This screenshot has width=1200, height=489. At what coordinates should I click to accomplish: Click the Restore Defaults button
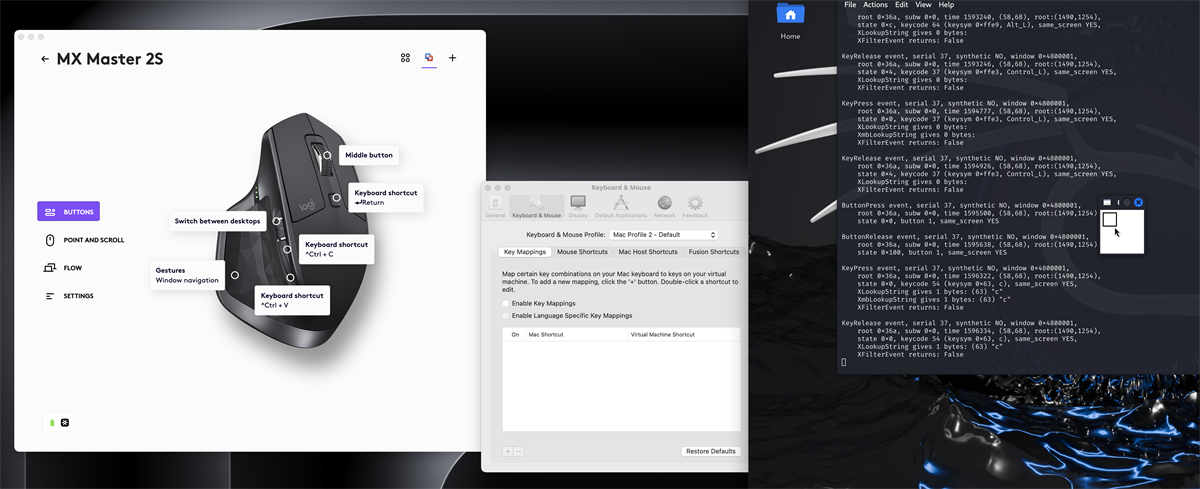[711, 451]
